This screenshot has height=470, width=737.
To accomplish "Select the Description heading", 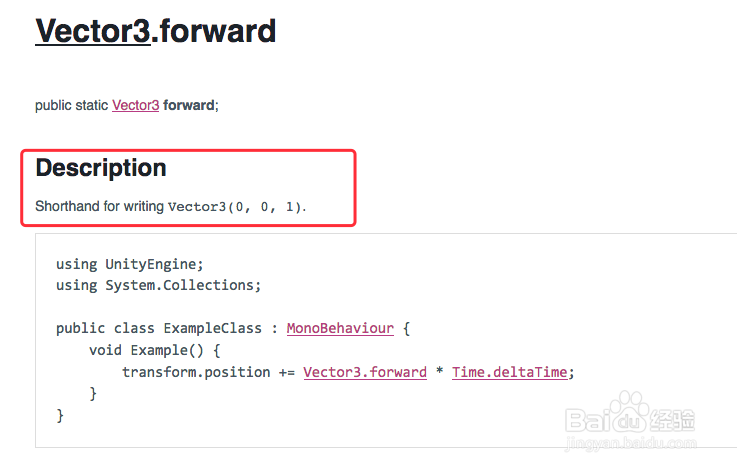I will [x=101, y=168].
